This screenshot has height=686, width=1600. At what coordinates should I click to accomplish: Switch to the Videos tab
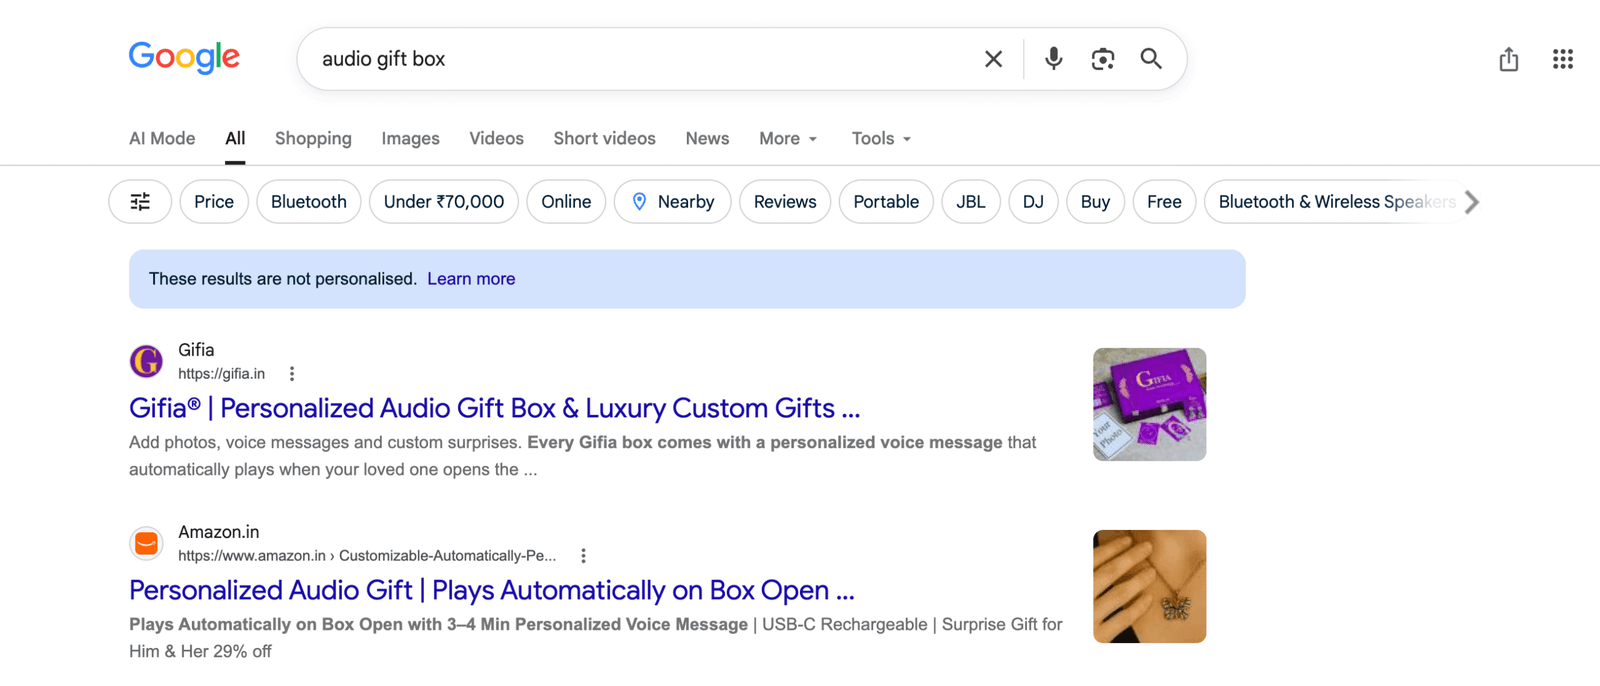tap(496, 139)
